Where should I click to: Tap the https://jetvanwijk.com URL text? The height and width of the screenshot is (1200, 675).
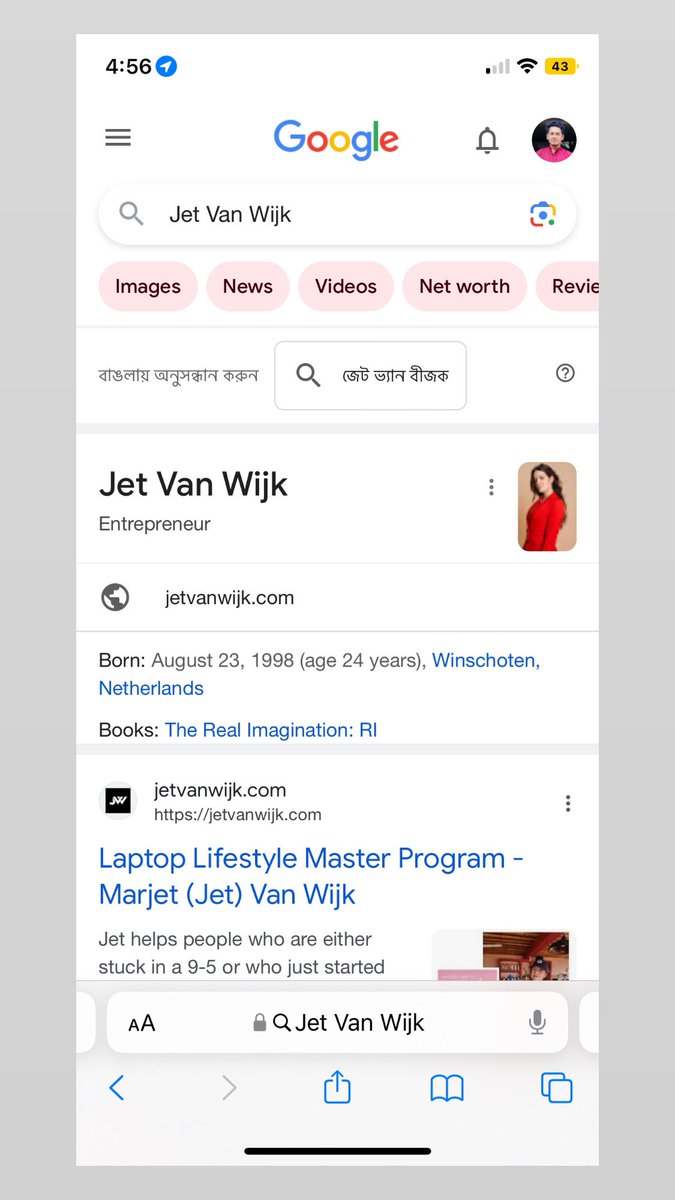[x=238, y=814]
